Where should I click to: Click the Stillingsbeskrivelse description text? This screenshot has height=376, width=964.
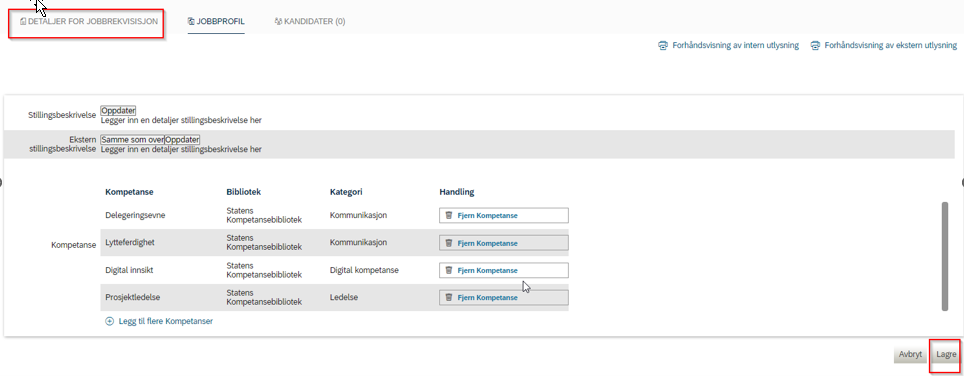pos(181,120)
